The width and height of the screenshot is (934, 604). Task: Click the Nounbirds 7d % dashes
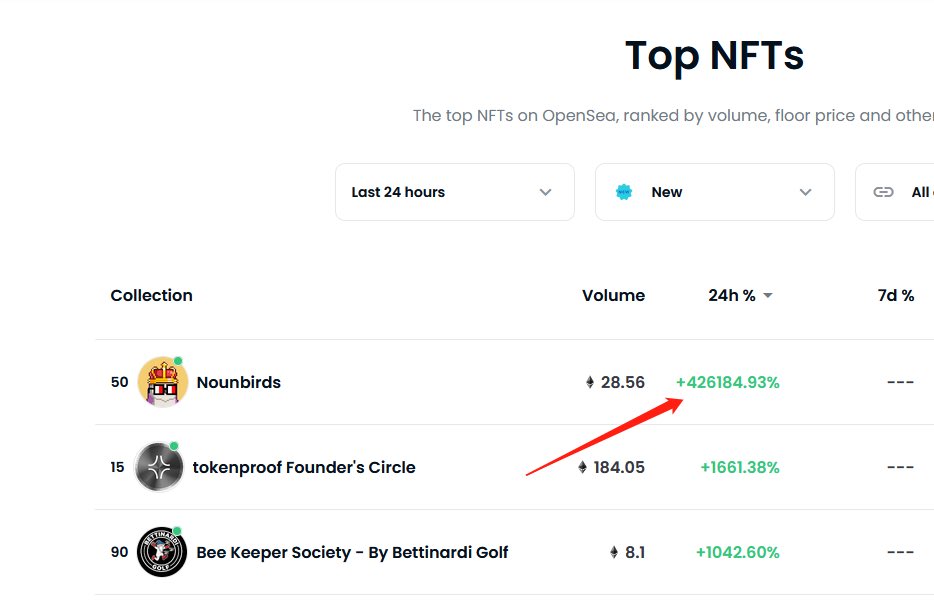coord(900,382)
